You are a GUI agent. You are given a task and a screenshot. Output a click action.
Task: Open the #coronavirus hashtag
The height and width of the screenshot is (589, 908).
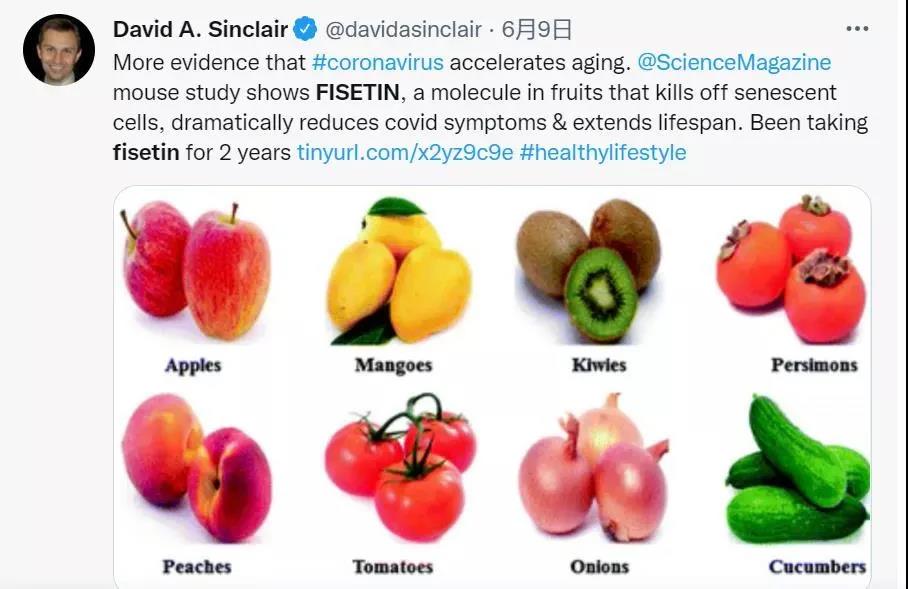(x=378, y=62)
